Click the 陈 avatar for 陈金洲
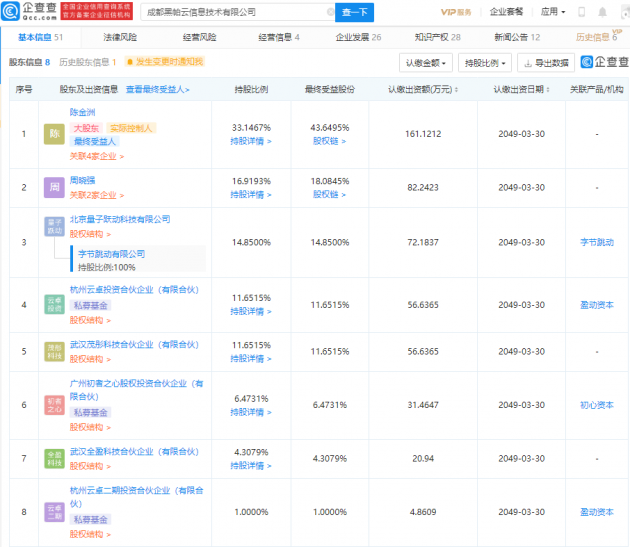Screen dimensions: 630x547 pos(54,134)
